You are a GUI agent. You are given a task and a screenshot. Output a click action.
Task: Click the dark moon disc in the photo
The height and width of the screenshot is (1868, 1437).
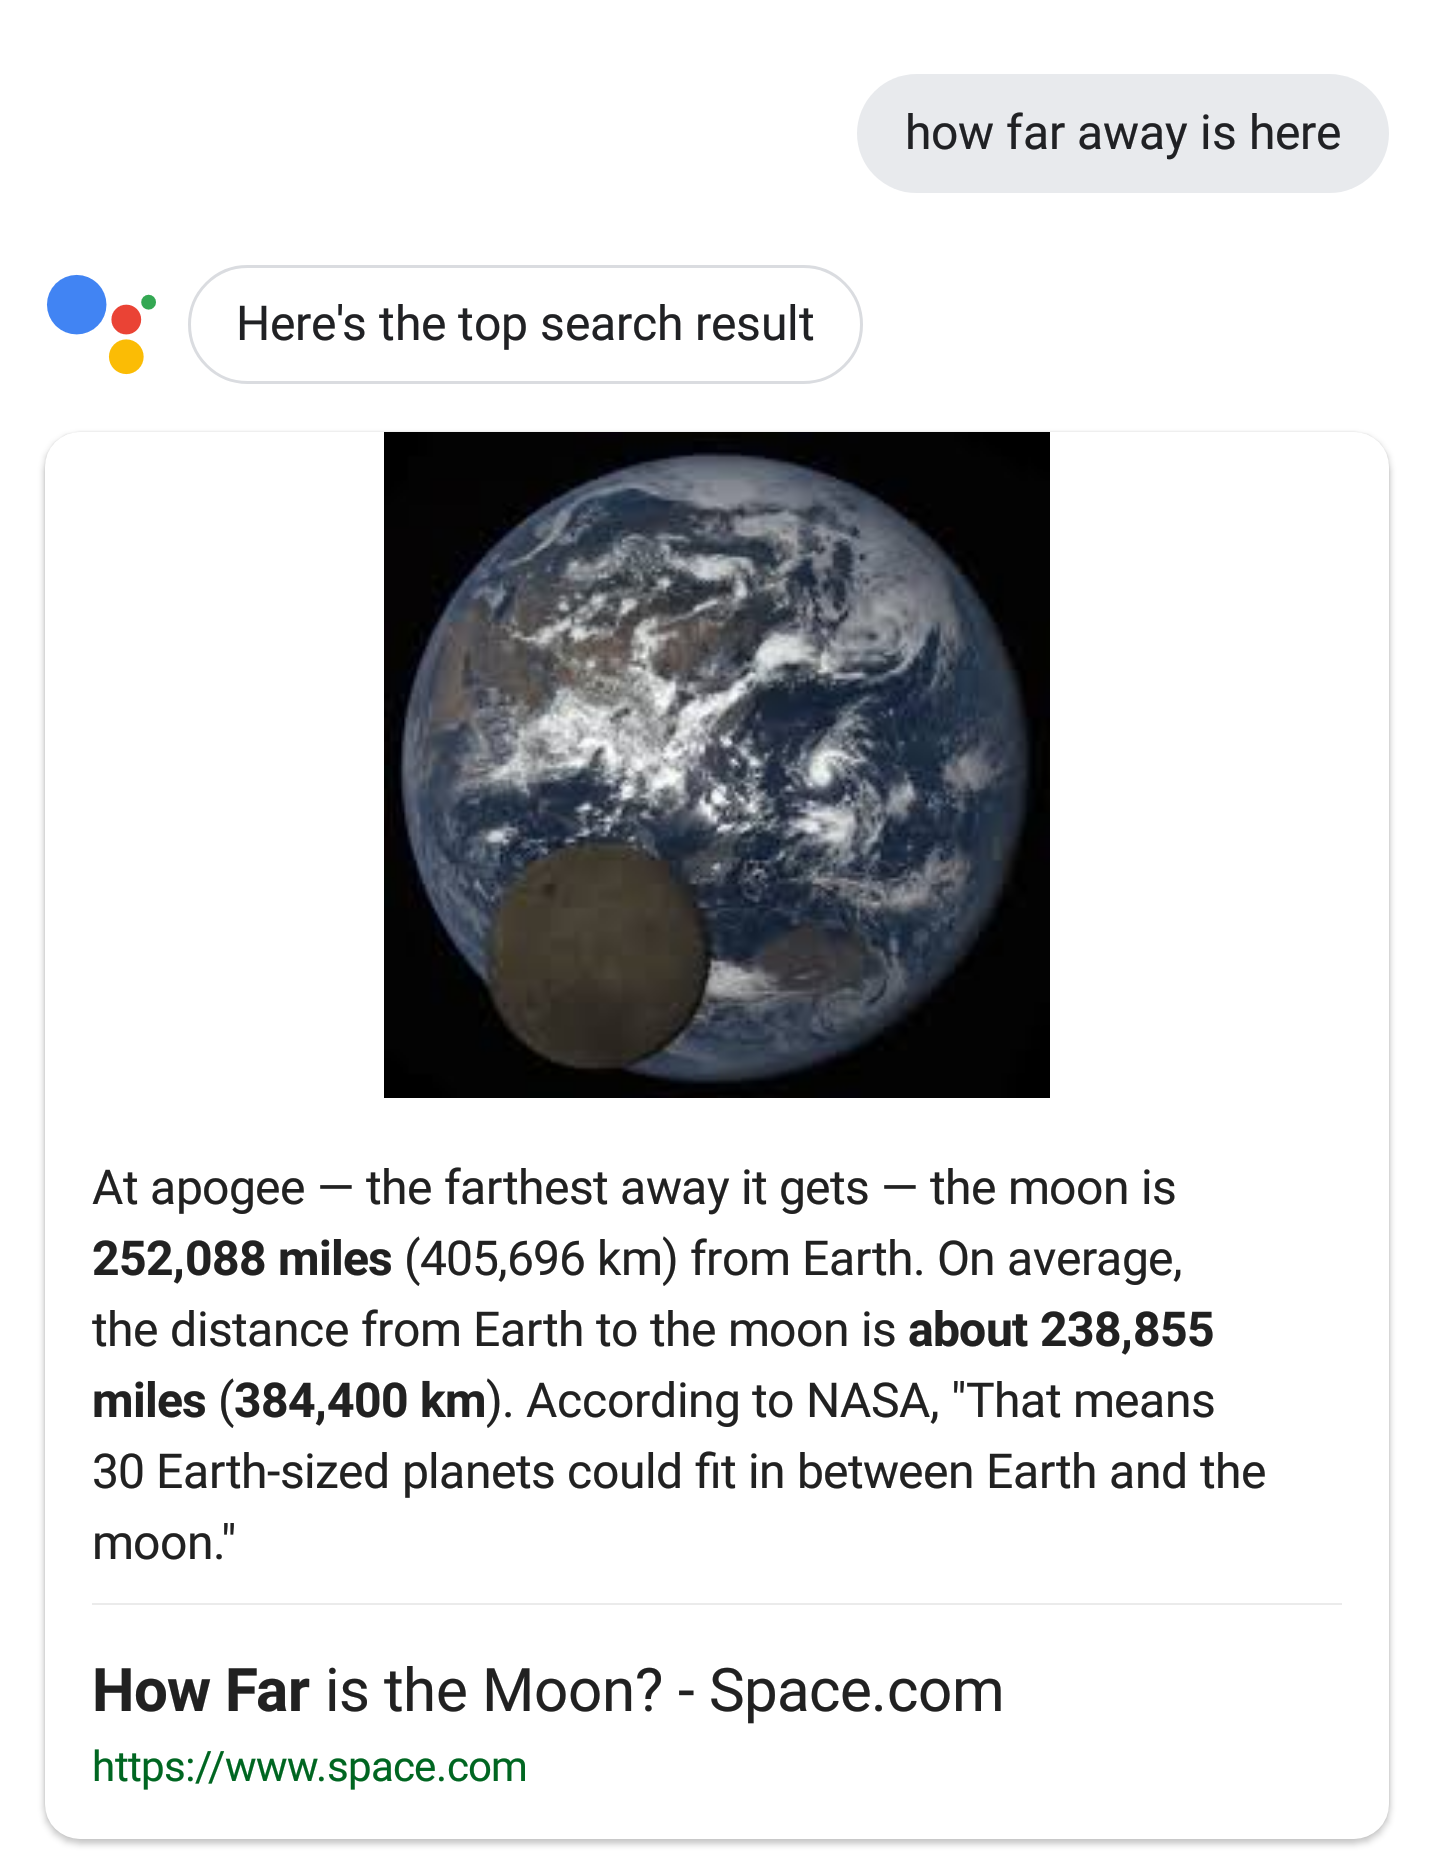(x=599, y=954)
